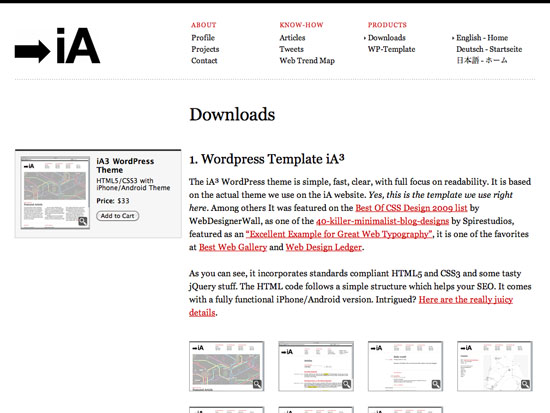Open the fourth gallery thumbnail with the map

click(495, 366)
